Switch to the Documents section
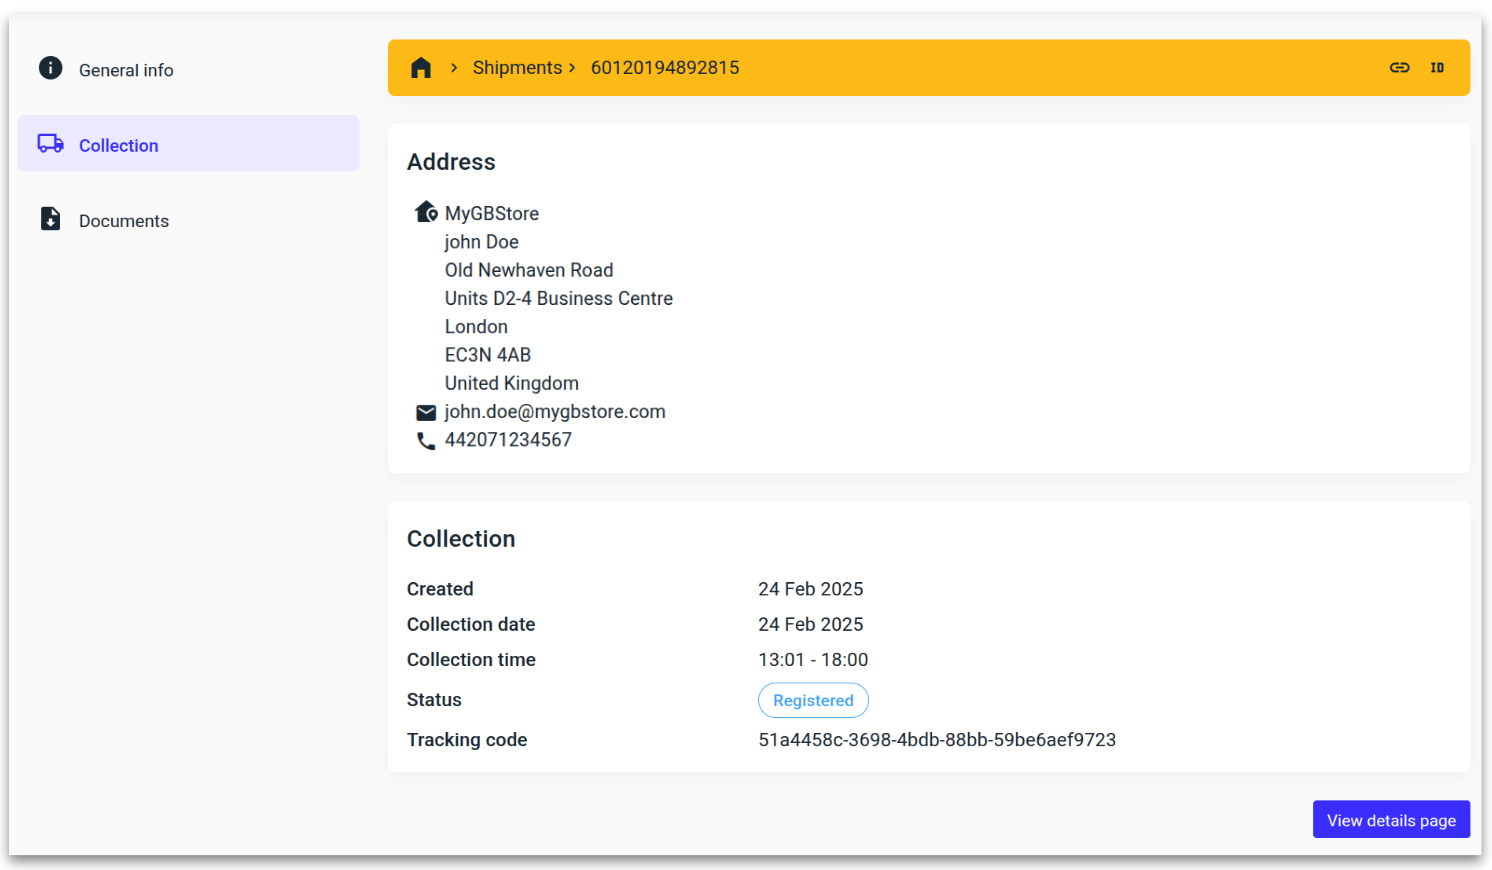This screenshot has width=1492, height=870. point(123,220)
